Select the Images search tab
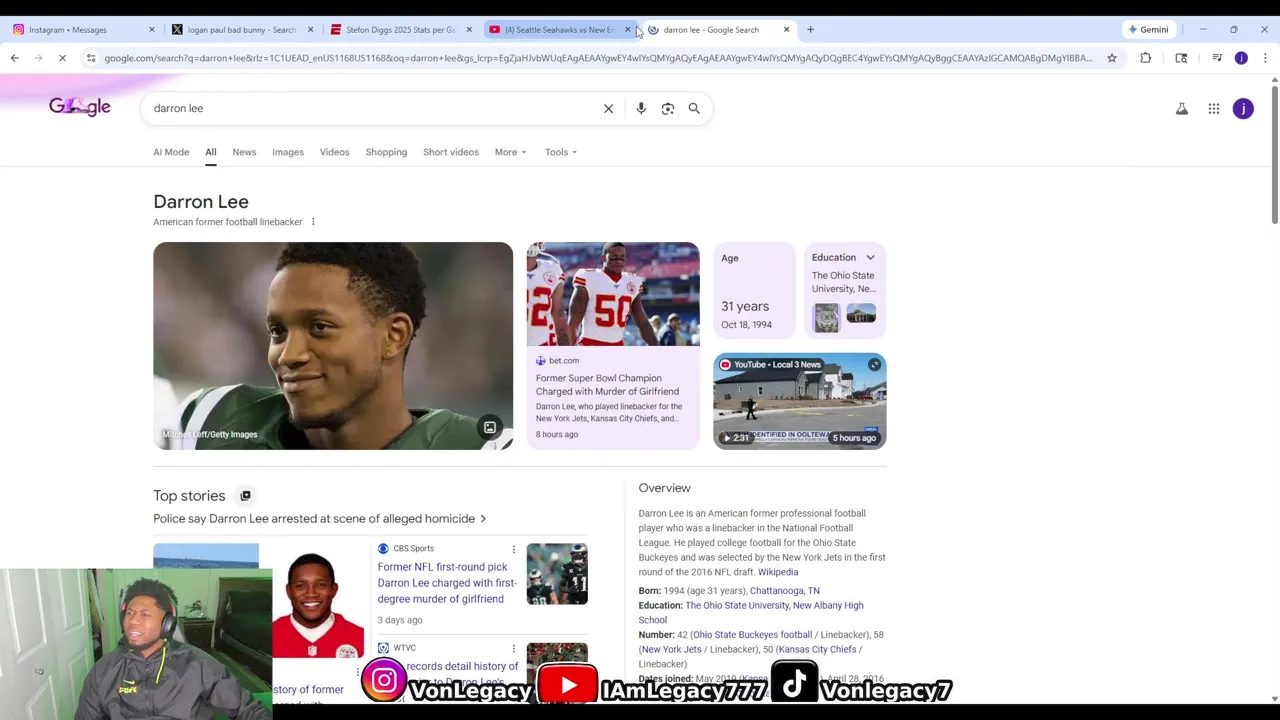The height and width of the screenshot is (720, 1280). coord(288,152)
